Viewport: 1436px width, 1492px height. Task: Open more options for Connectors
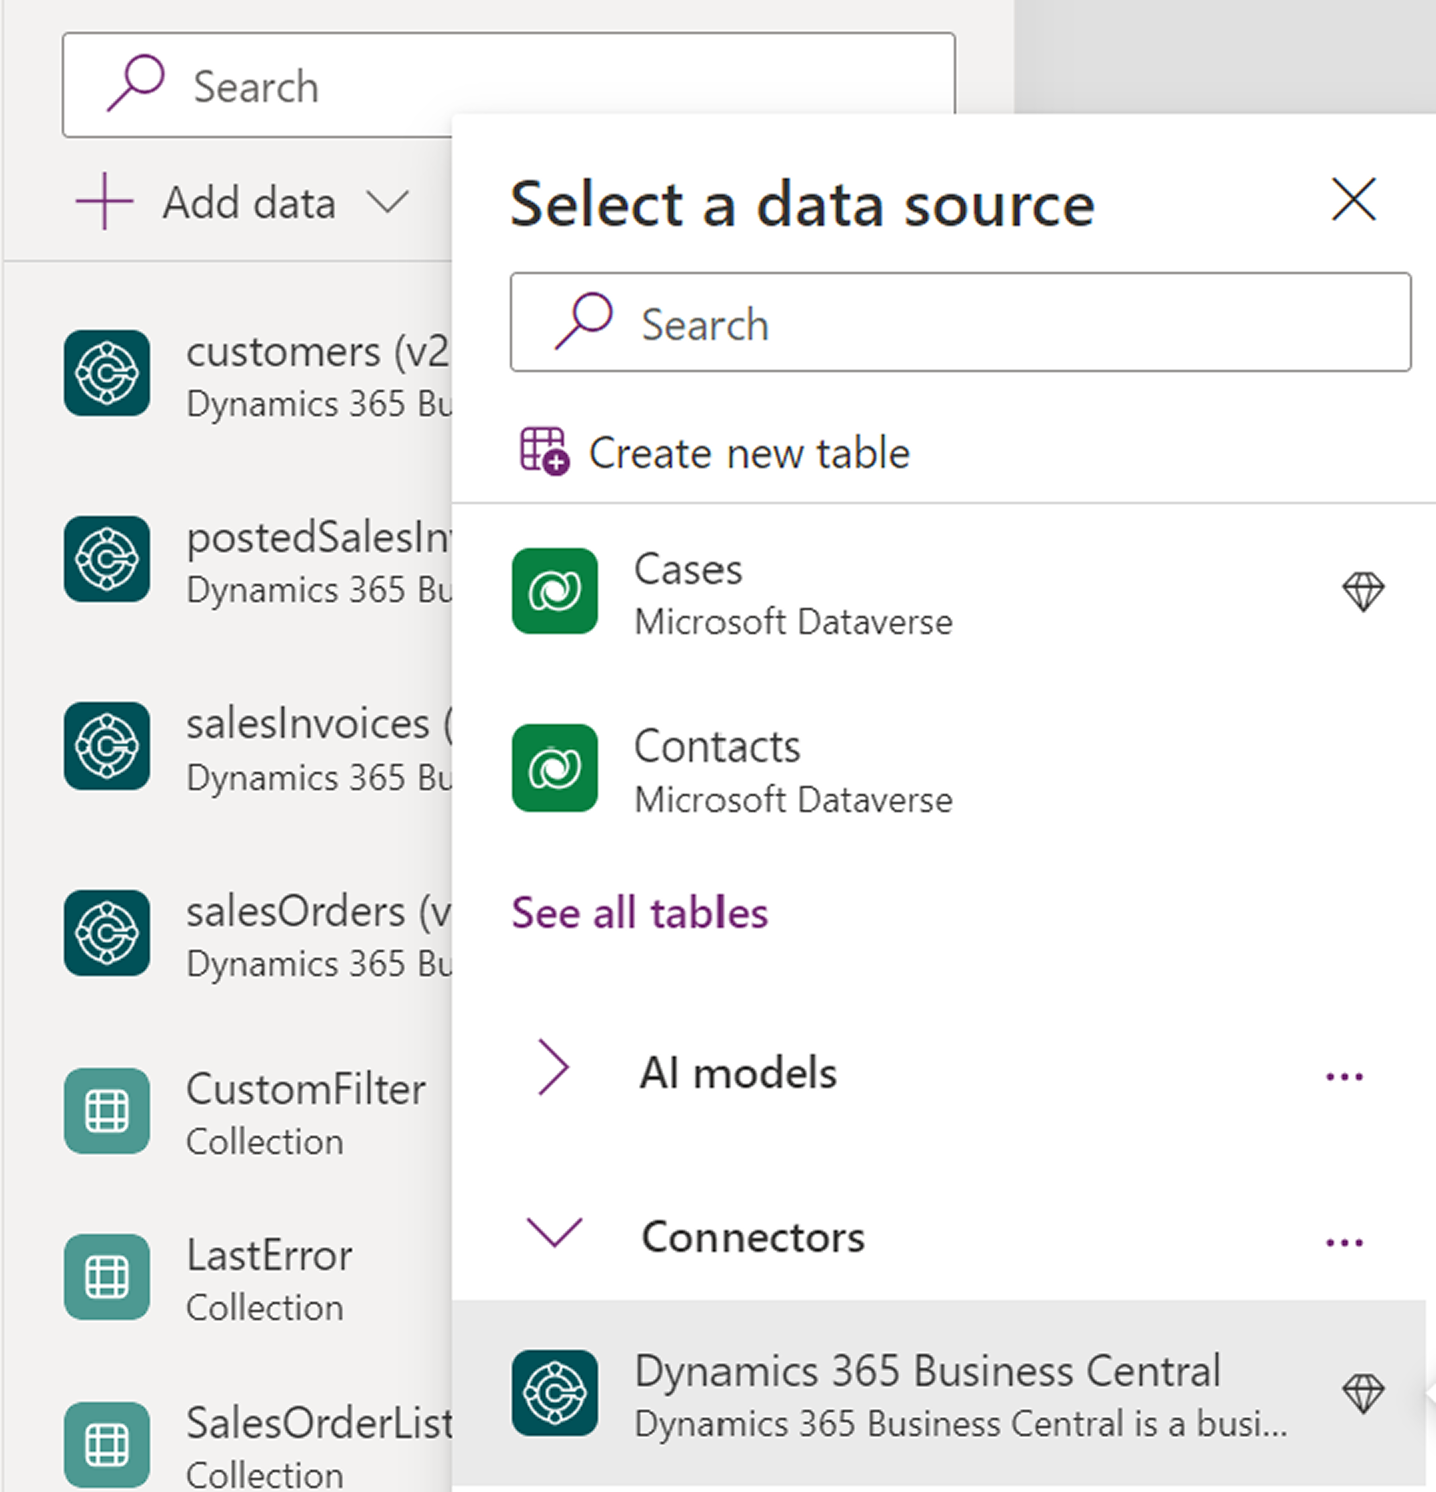[1344, 1242]
